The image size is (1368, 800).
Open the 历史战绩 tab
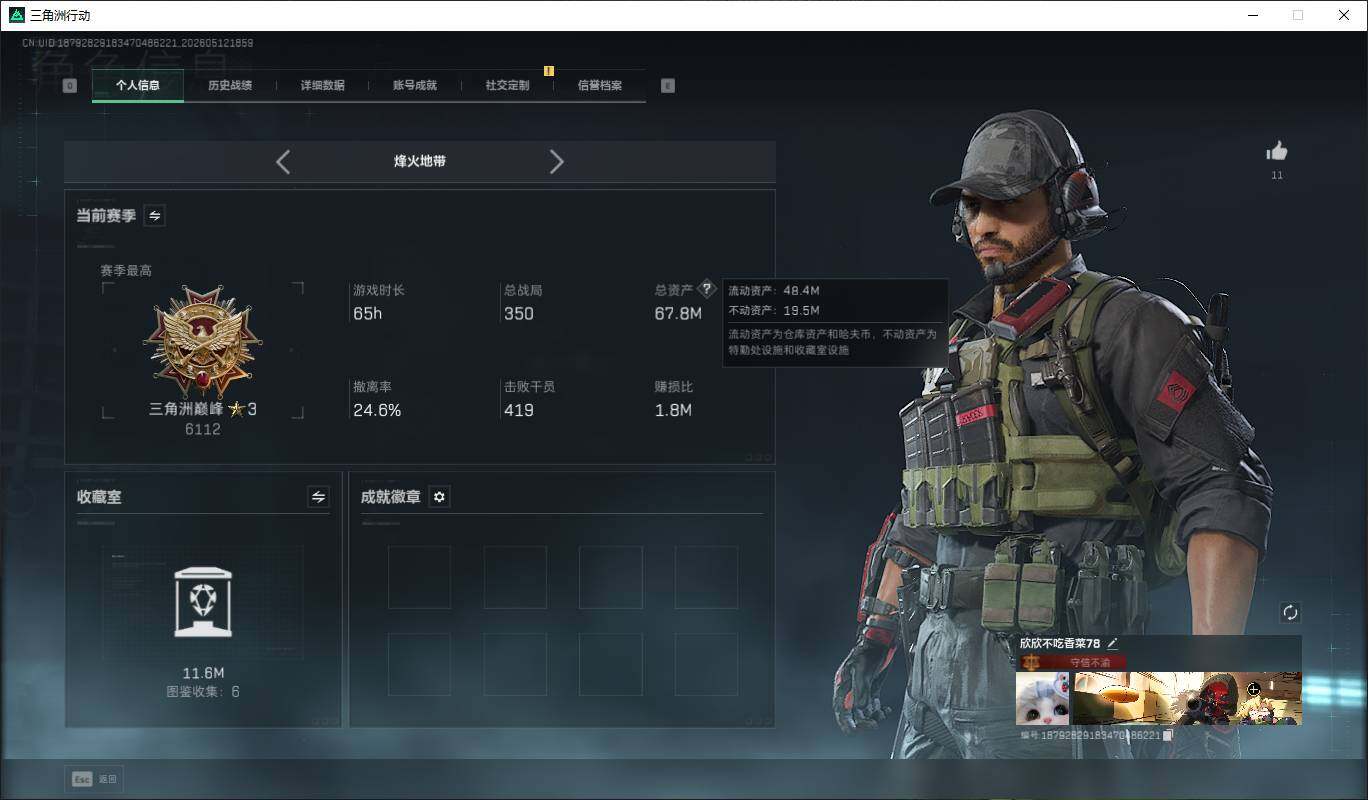click(230, 86)
